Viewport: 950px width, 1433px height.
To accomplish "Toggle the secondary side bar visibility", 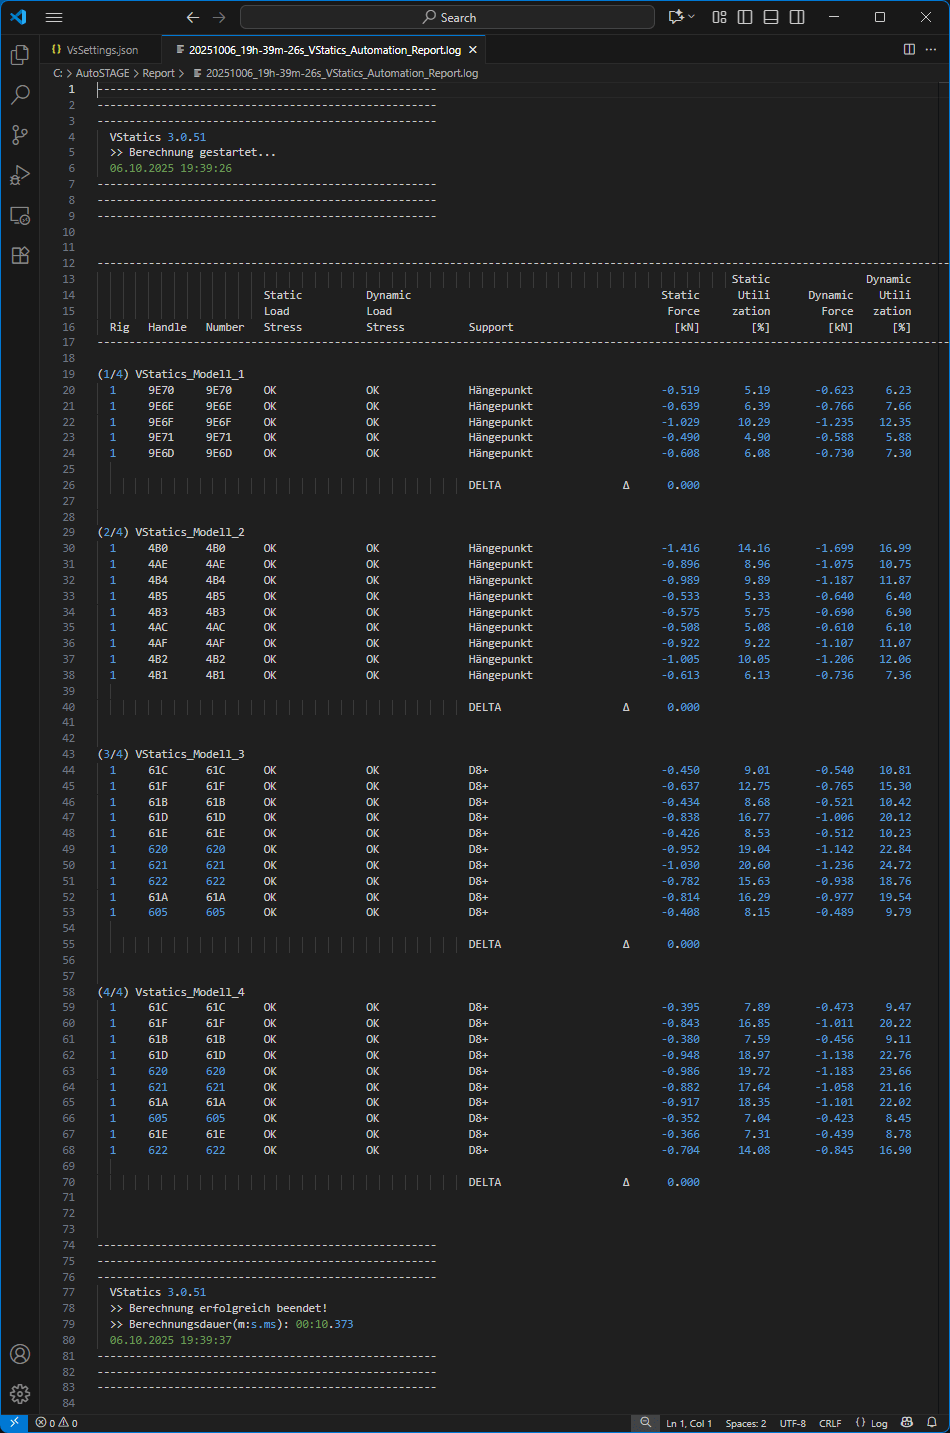I will (797, 17).
